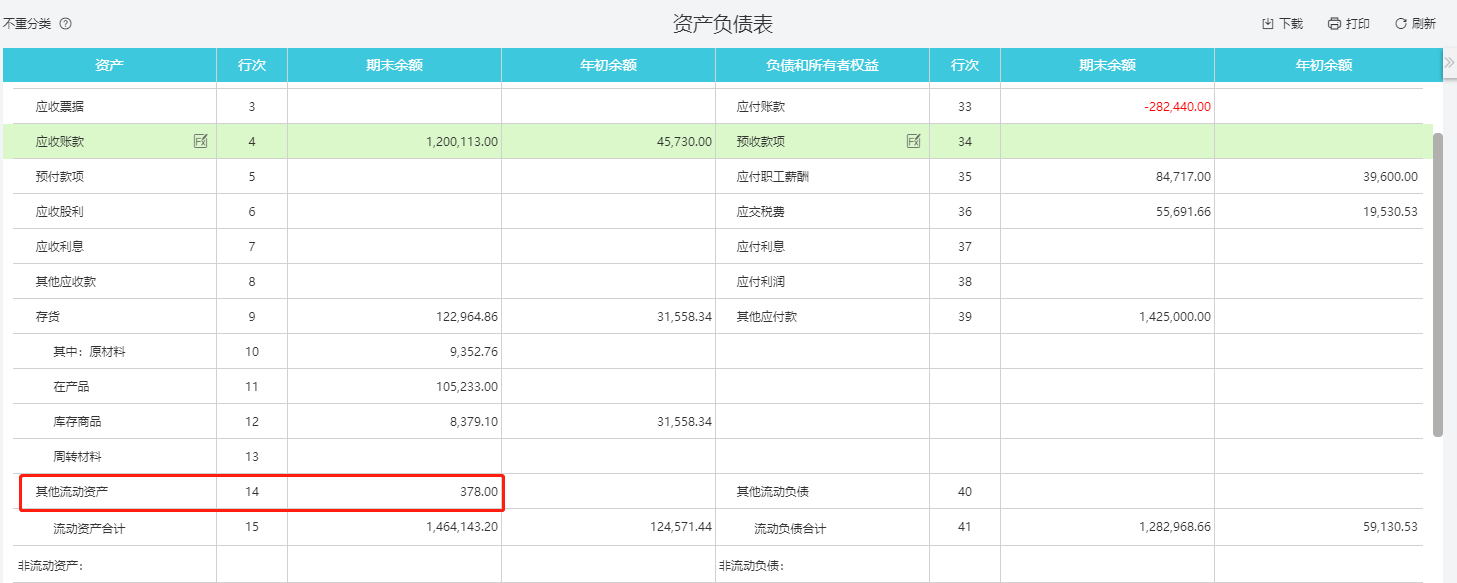
Task: Click the 59,130.53 opening total
Action: coord(1388,526)
